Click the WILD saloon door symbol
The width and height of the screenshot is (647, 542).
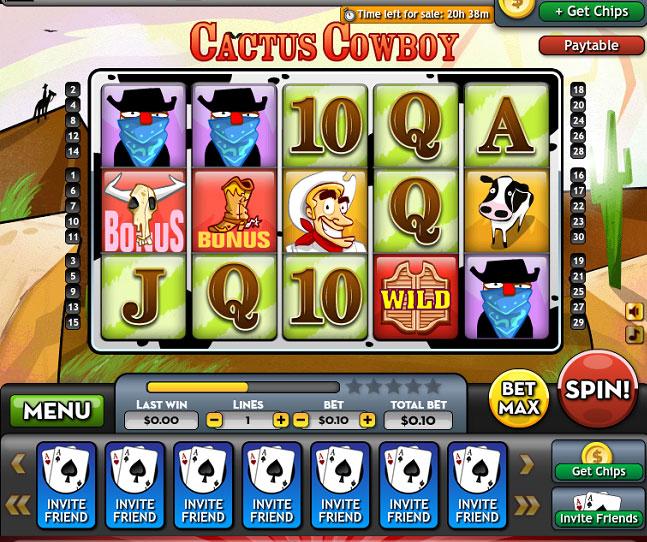[x=416, y=297]
